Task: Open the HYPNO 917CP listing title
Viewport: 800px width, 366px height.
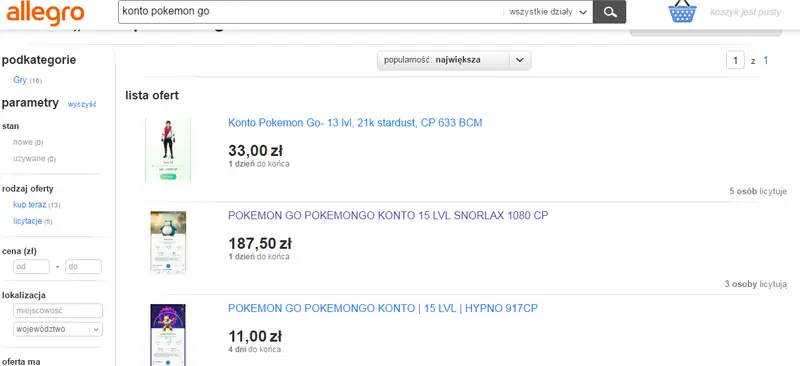Action: coord(383,308)
